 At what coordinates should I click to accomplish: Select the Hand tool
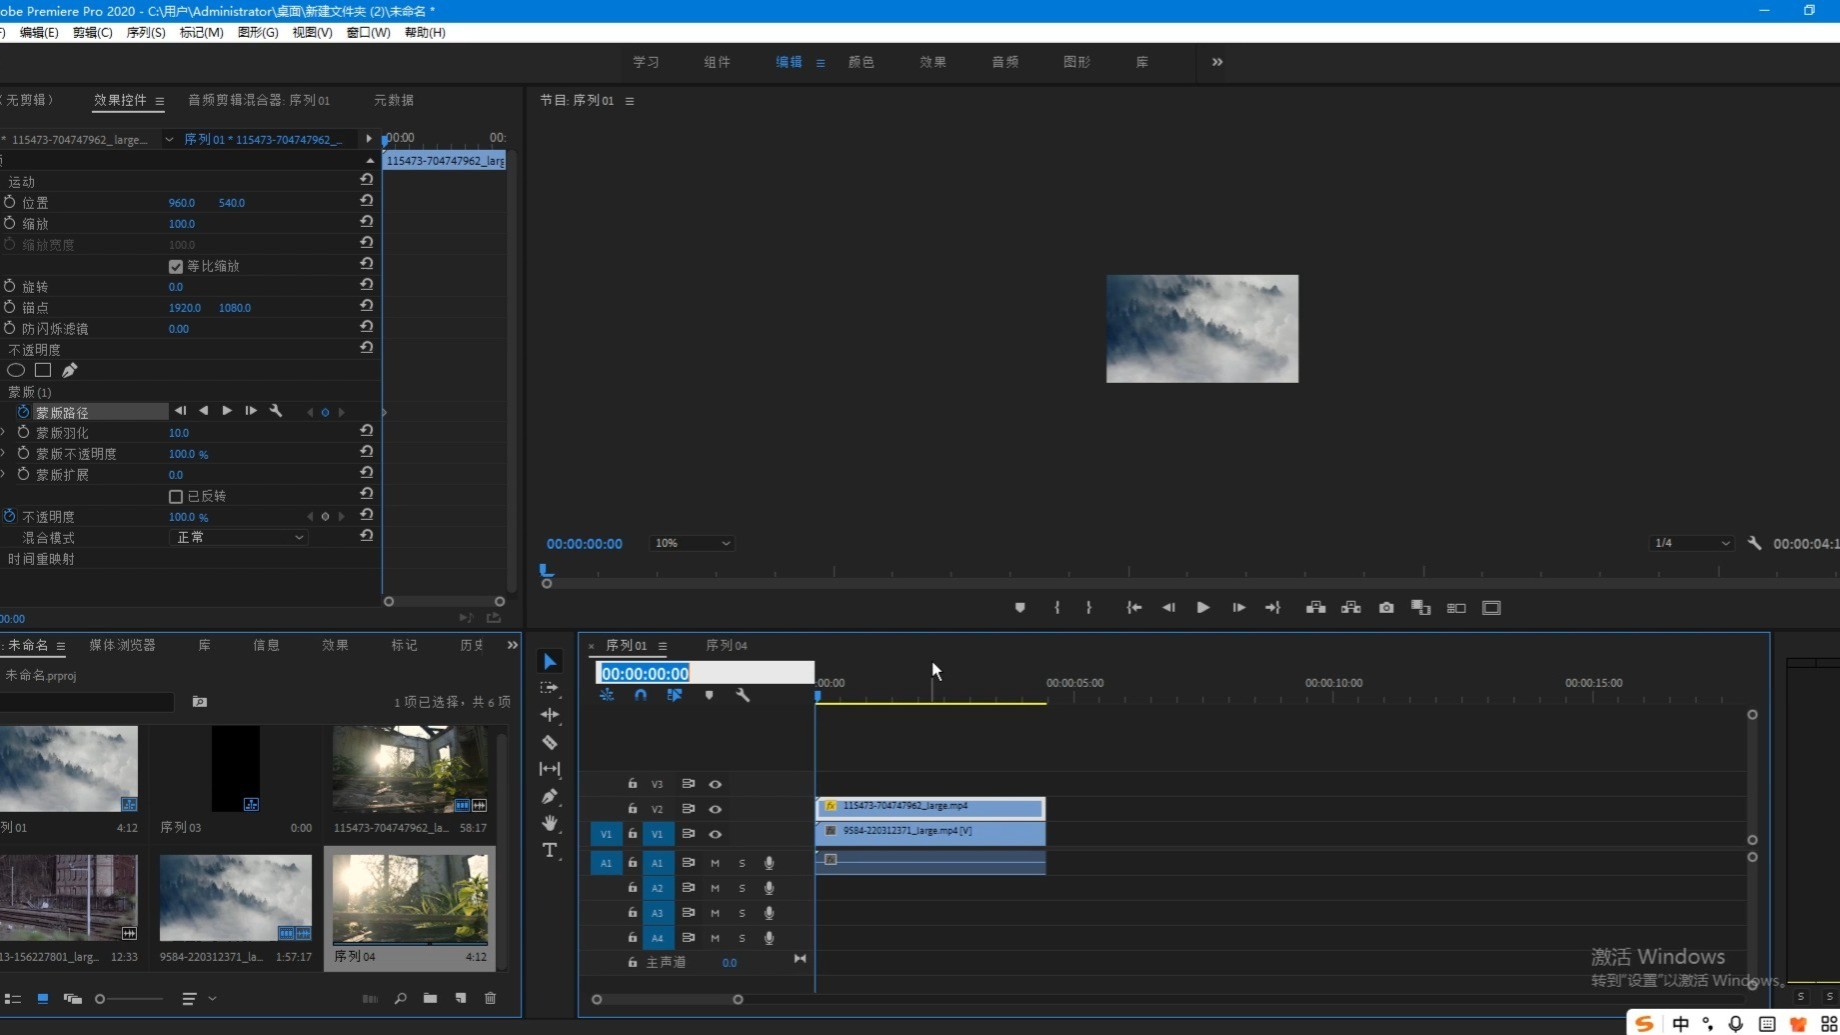pyautogui.click(x=549, y=823)
